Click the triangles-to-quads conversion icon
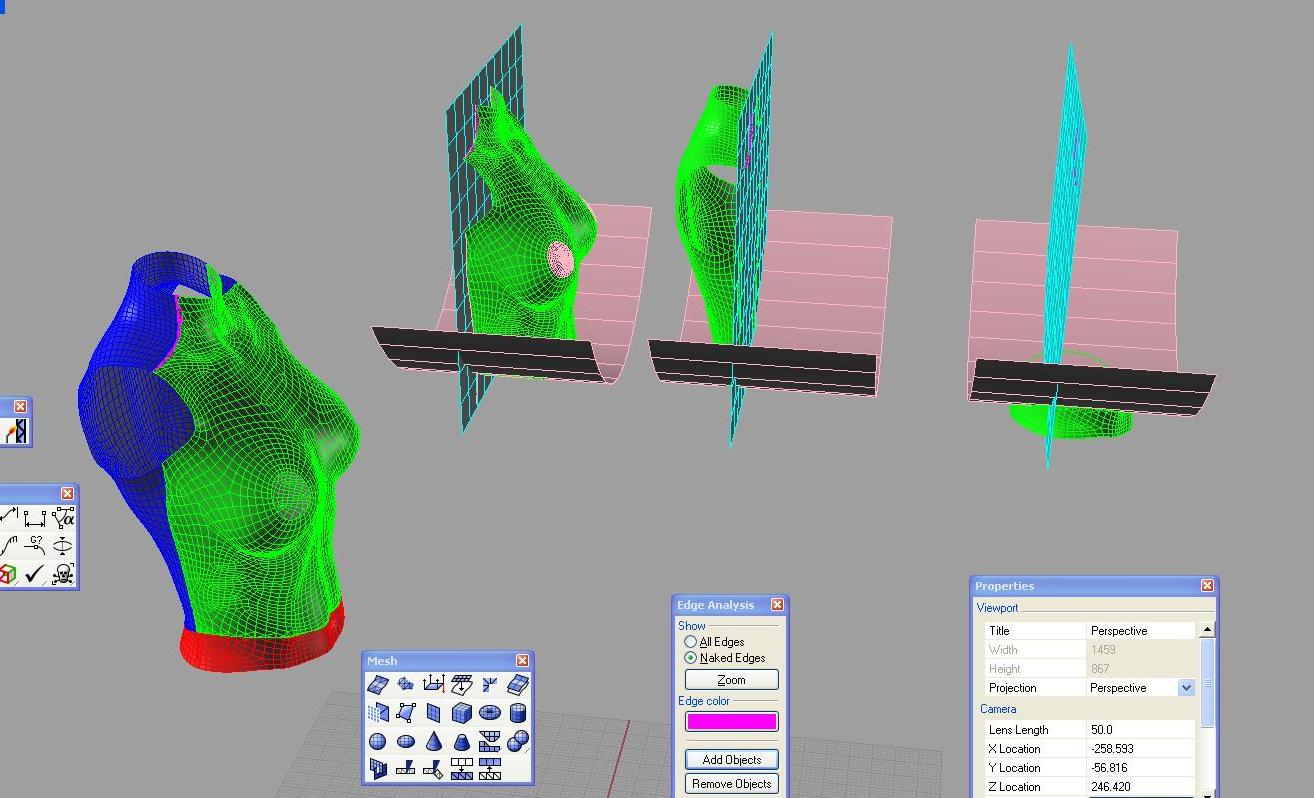 click(x=490, y=769)
